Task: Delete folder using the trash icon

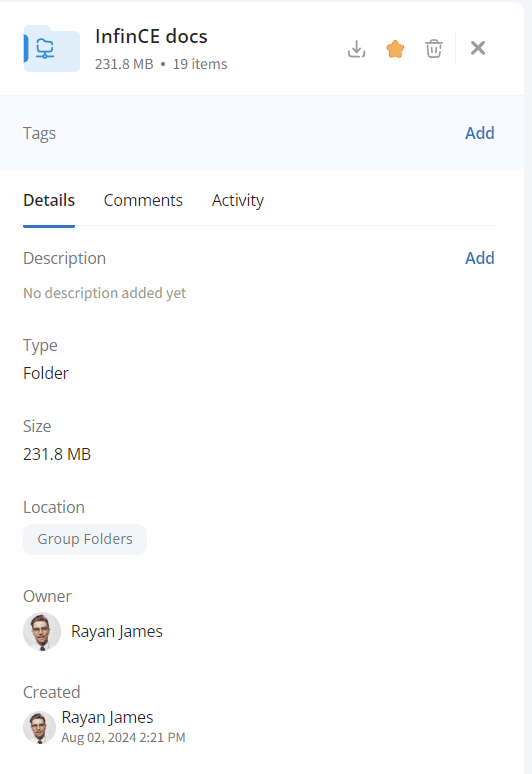Action: (x=434, y=49)
